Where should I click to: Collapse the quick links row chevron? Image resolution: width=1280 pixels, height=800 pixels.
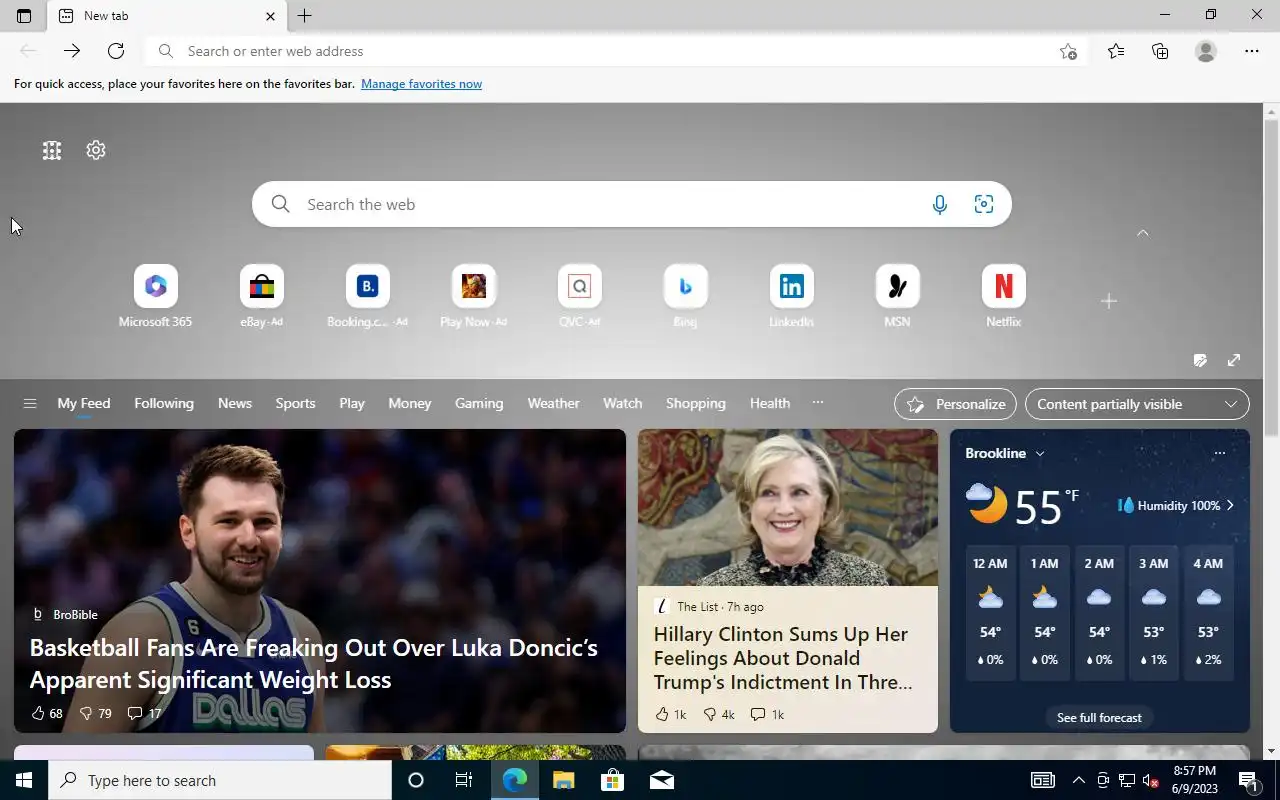1143,233
